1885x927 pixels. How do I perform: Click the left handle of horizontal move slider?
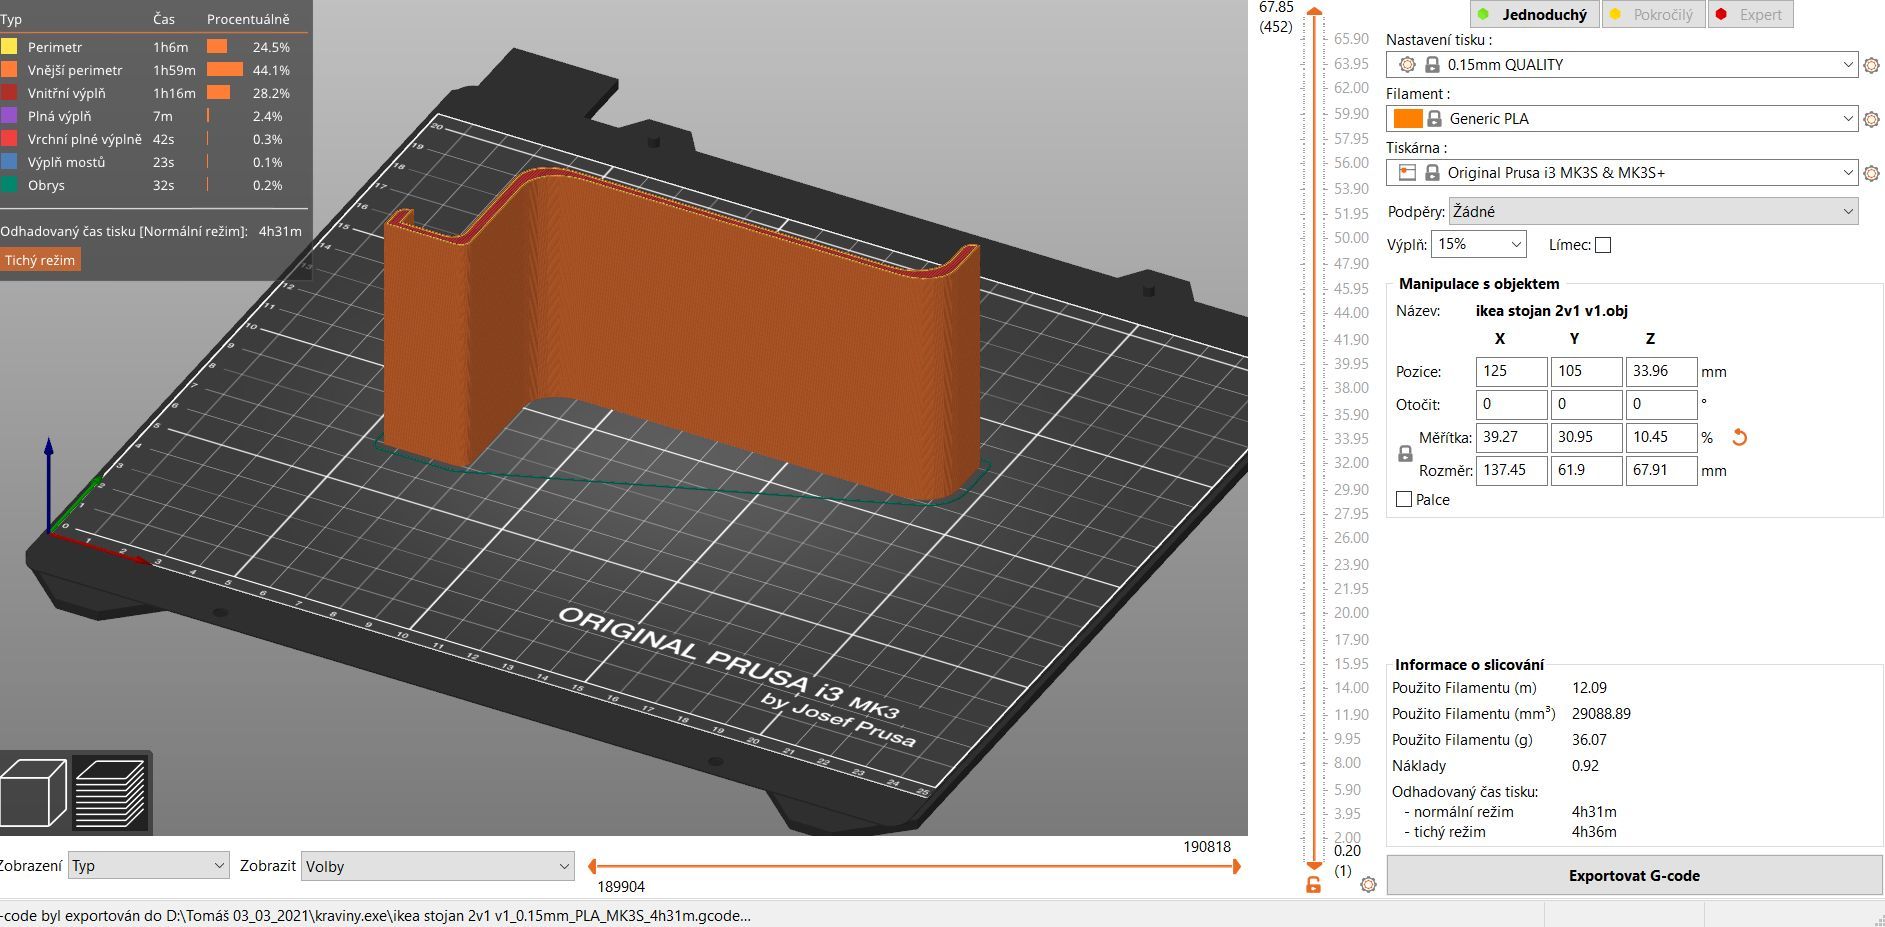click(592, 866)
